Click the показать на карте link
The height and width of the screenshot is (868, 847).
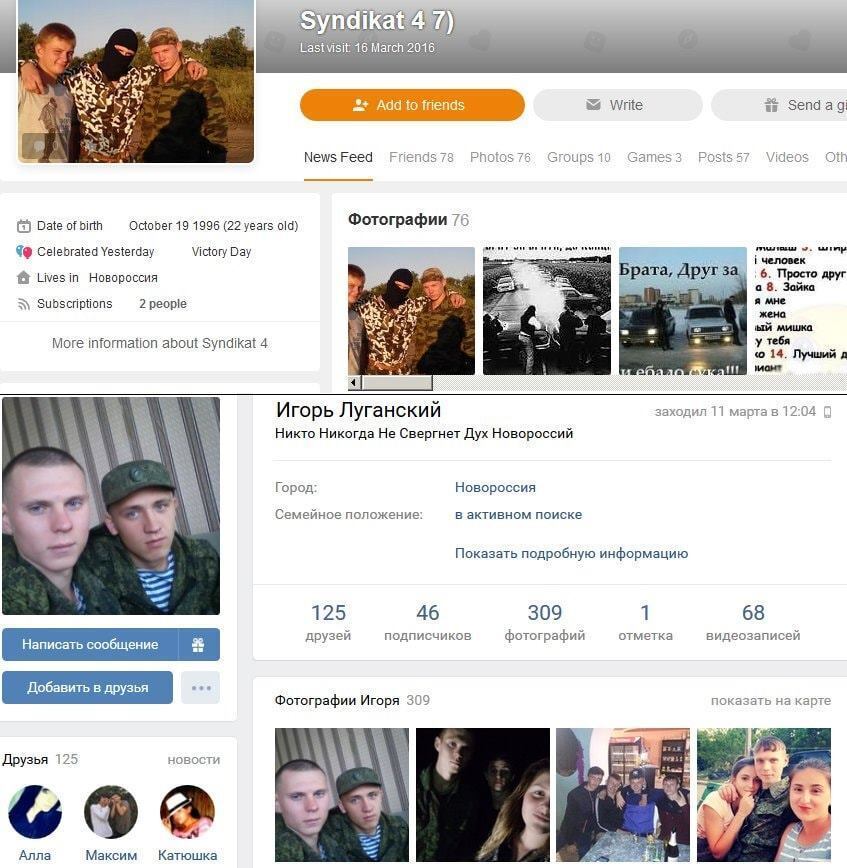771,701
